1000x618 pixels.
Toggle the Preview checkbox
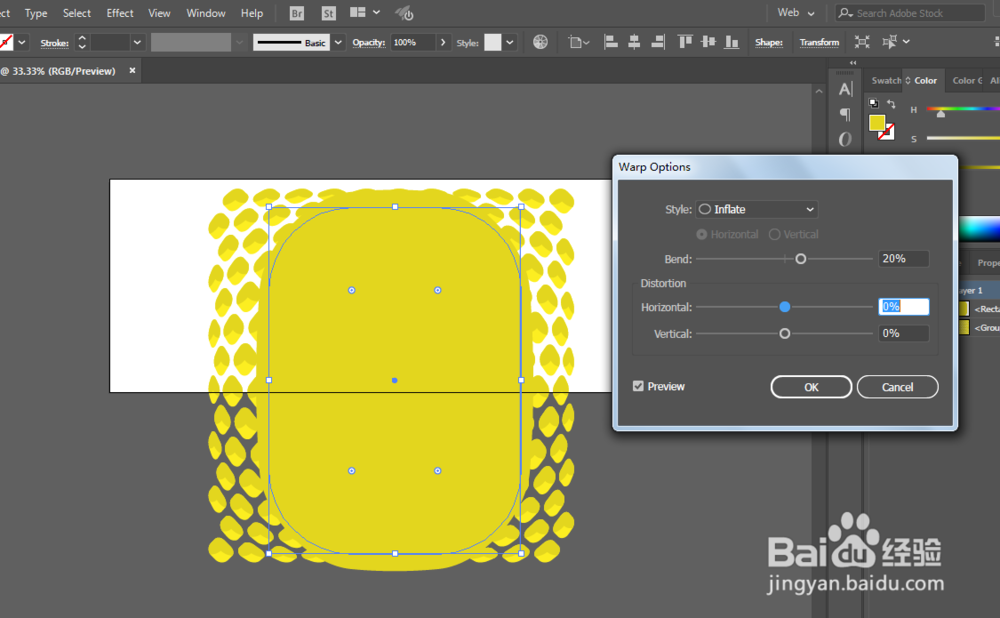[638, 386]
